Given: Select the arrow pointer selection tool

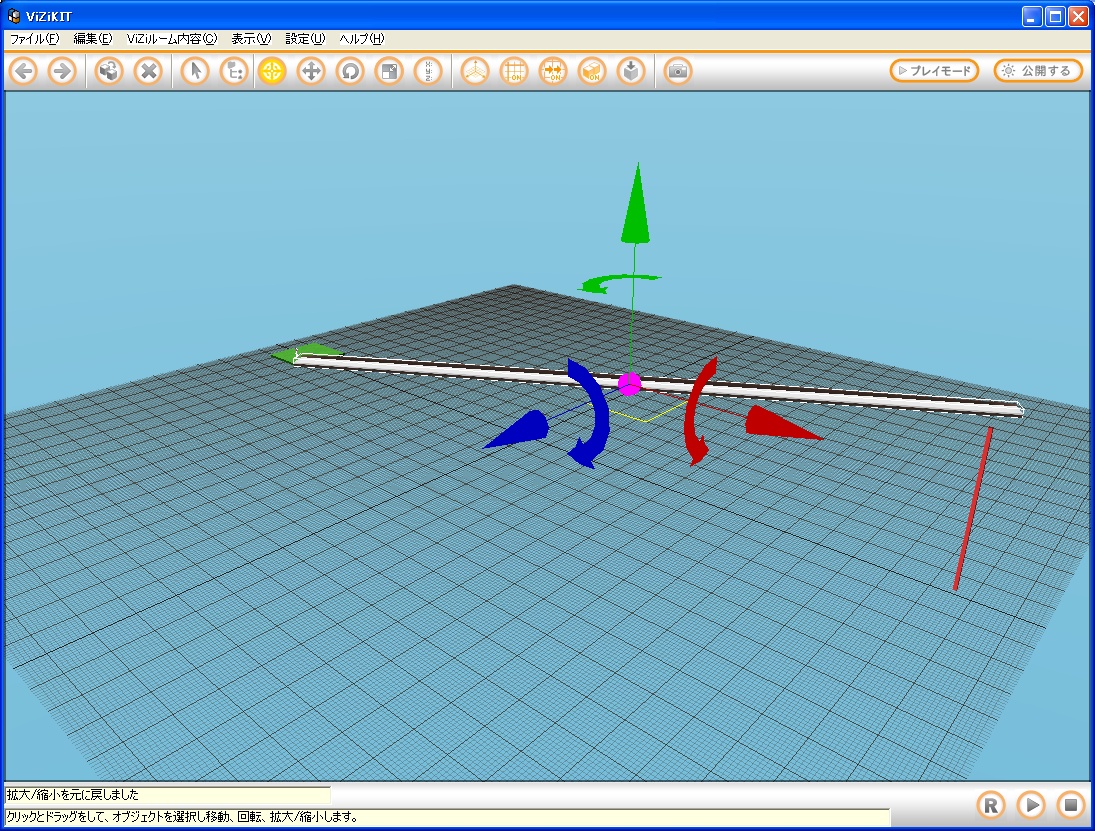Looking at the screenshot, I should point(195,71).
